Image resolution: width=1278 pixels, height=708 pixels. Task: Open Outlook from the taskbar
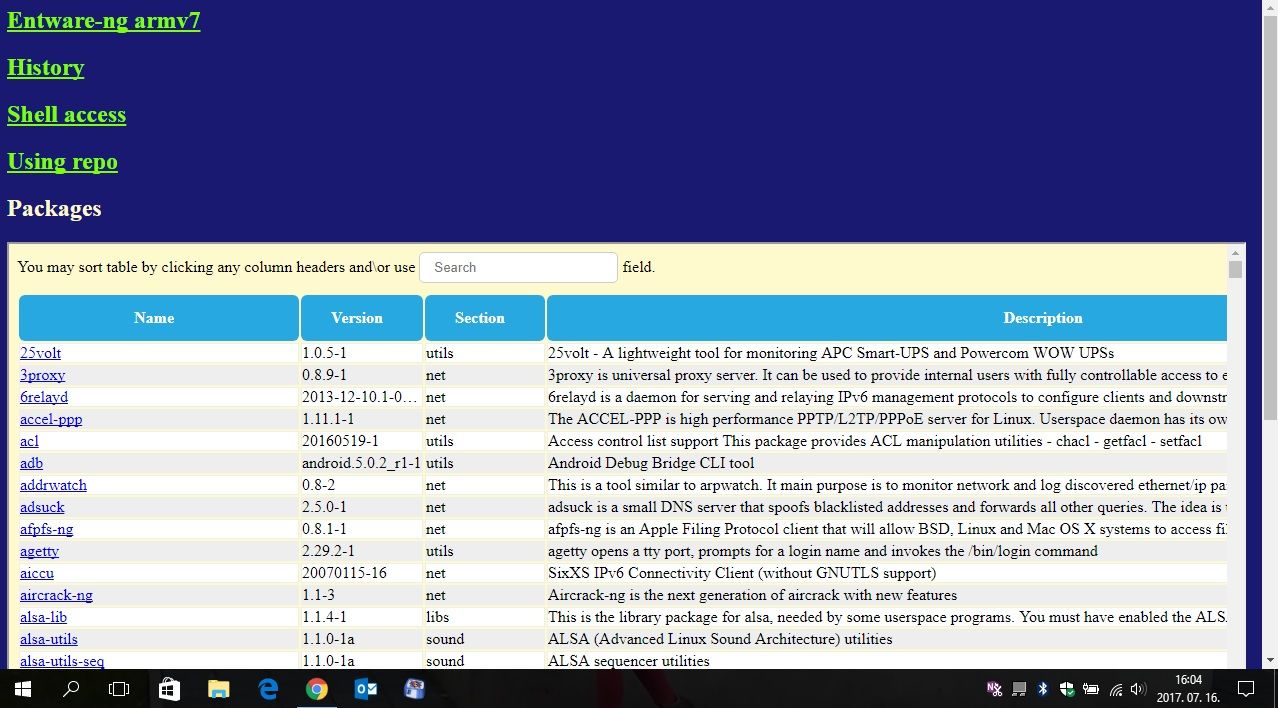click(x=365, y=689)
